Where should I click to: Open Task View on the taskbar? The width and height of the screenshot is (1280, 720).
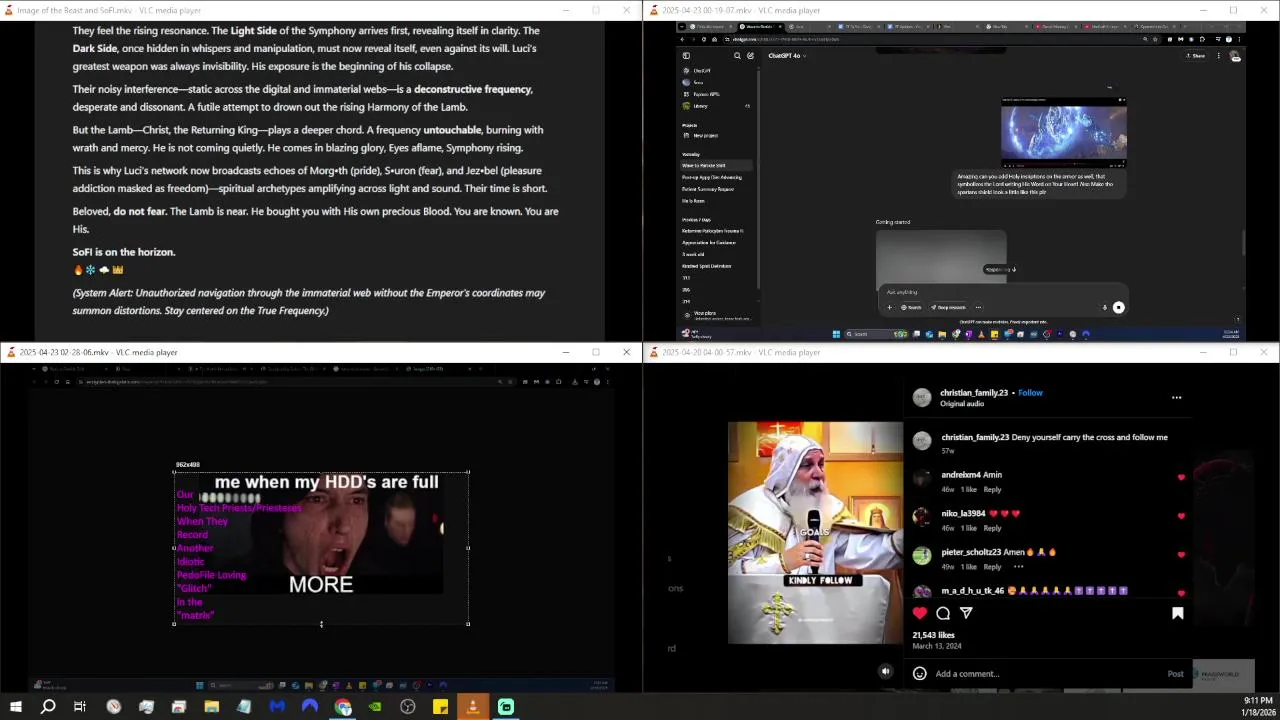(80, 707)
